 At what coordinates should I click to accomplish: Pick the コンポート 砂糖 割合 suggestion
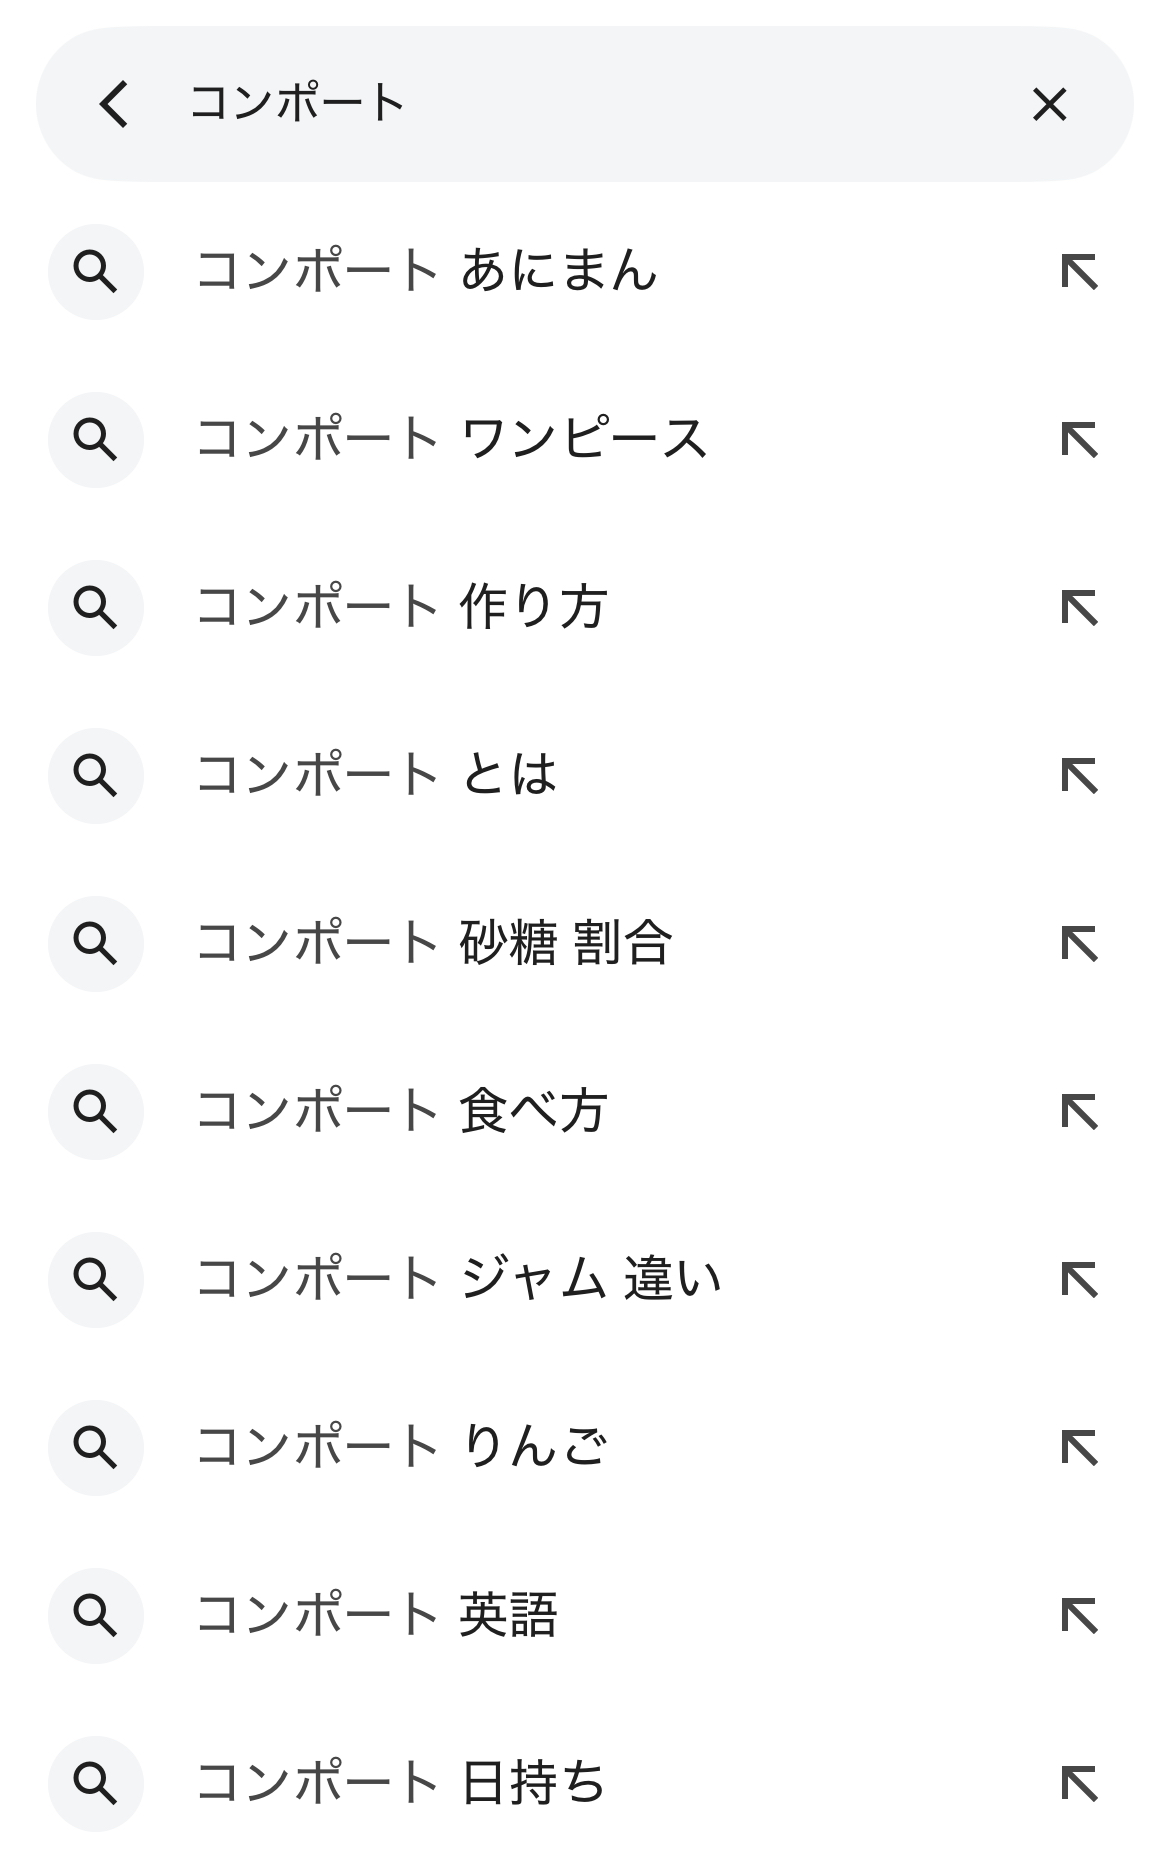[x=433, y=944]
